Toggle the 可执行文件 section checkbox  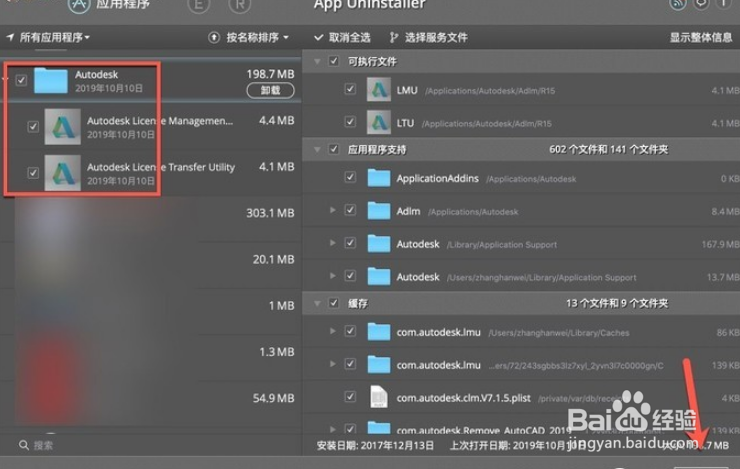click(x=334, y=61)
